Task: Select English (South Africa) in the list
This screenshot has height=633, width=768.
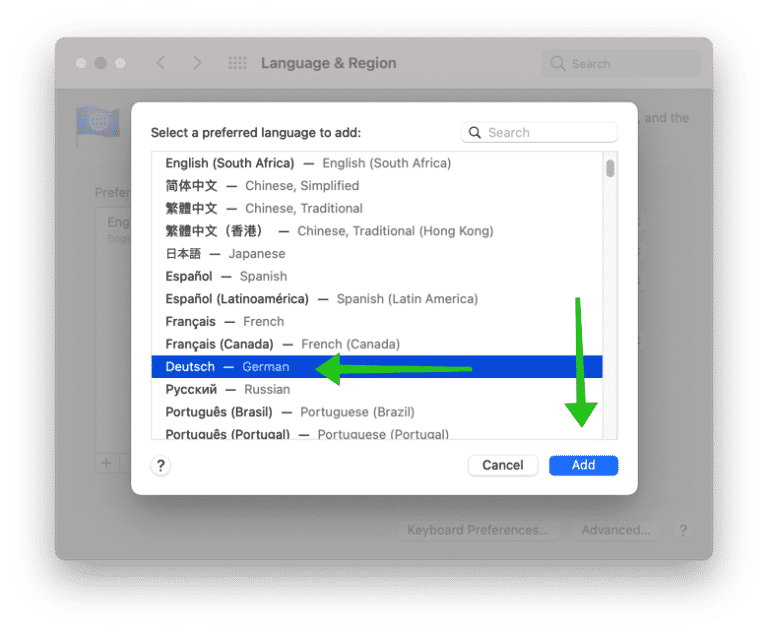Action: coord(377,163)
